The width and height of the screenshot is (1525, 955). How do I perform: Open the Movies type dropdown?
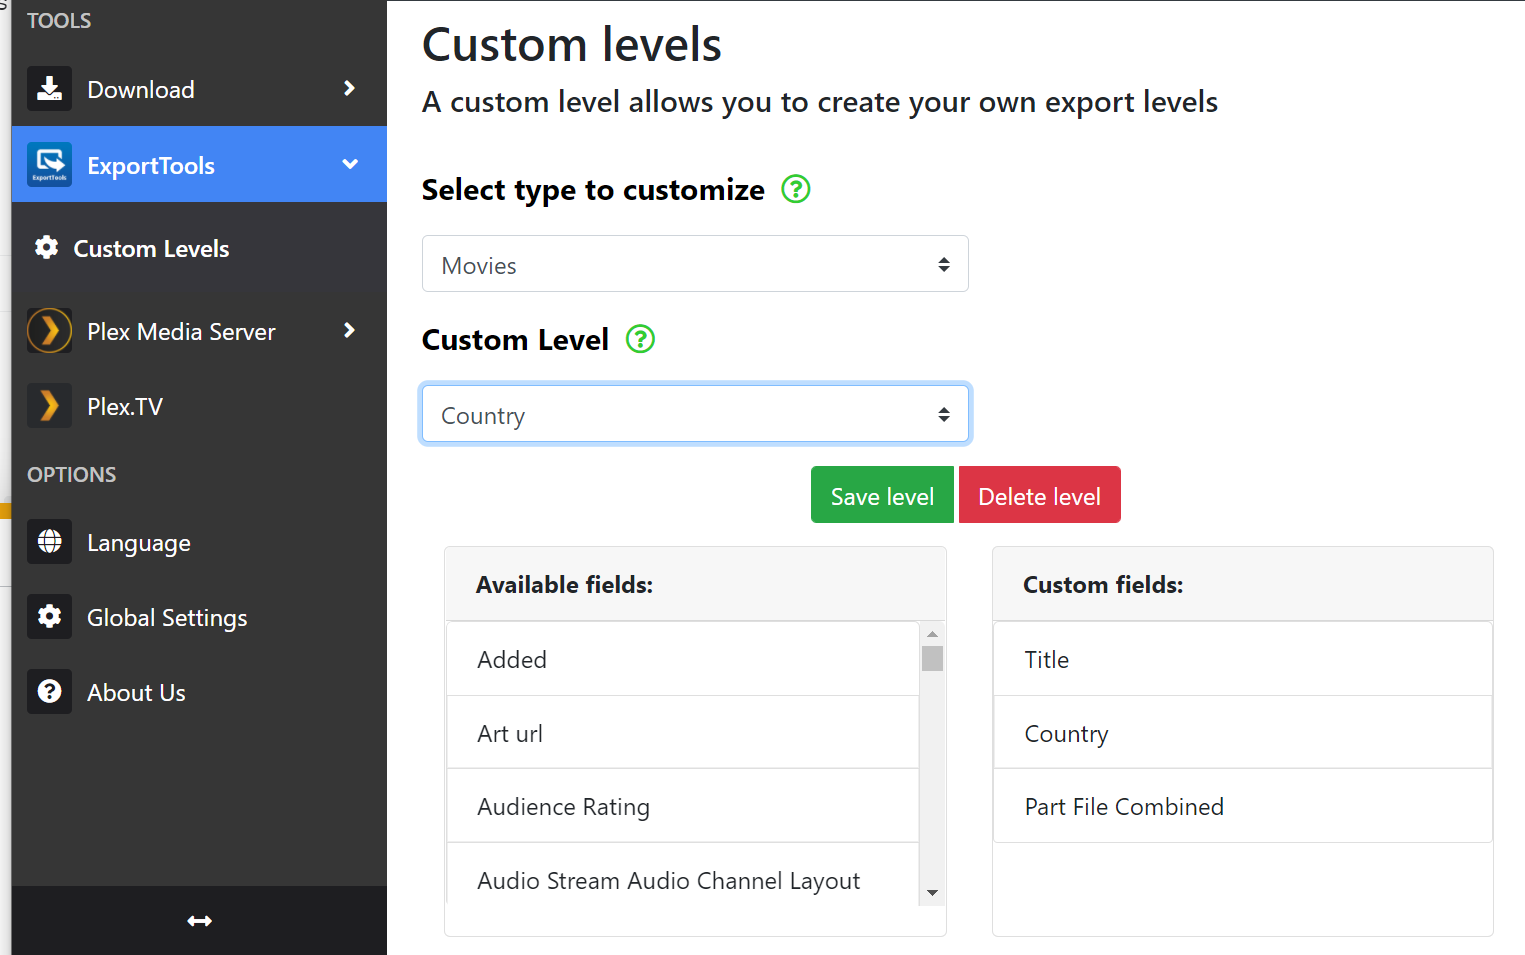[695, 264]
